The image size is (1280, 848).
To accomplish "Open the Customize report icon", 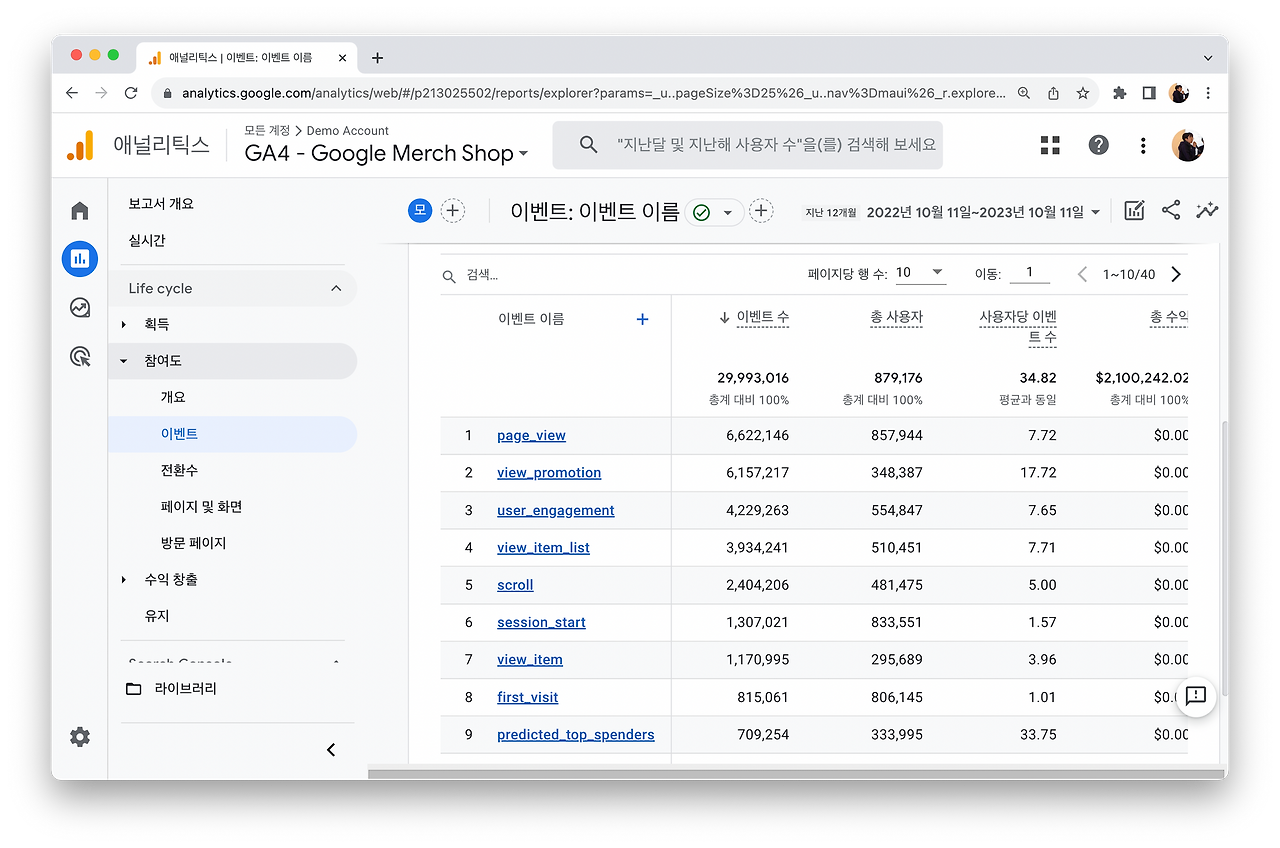I will (x=1134, y=210).
